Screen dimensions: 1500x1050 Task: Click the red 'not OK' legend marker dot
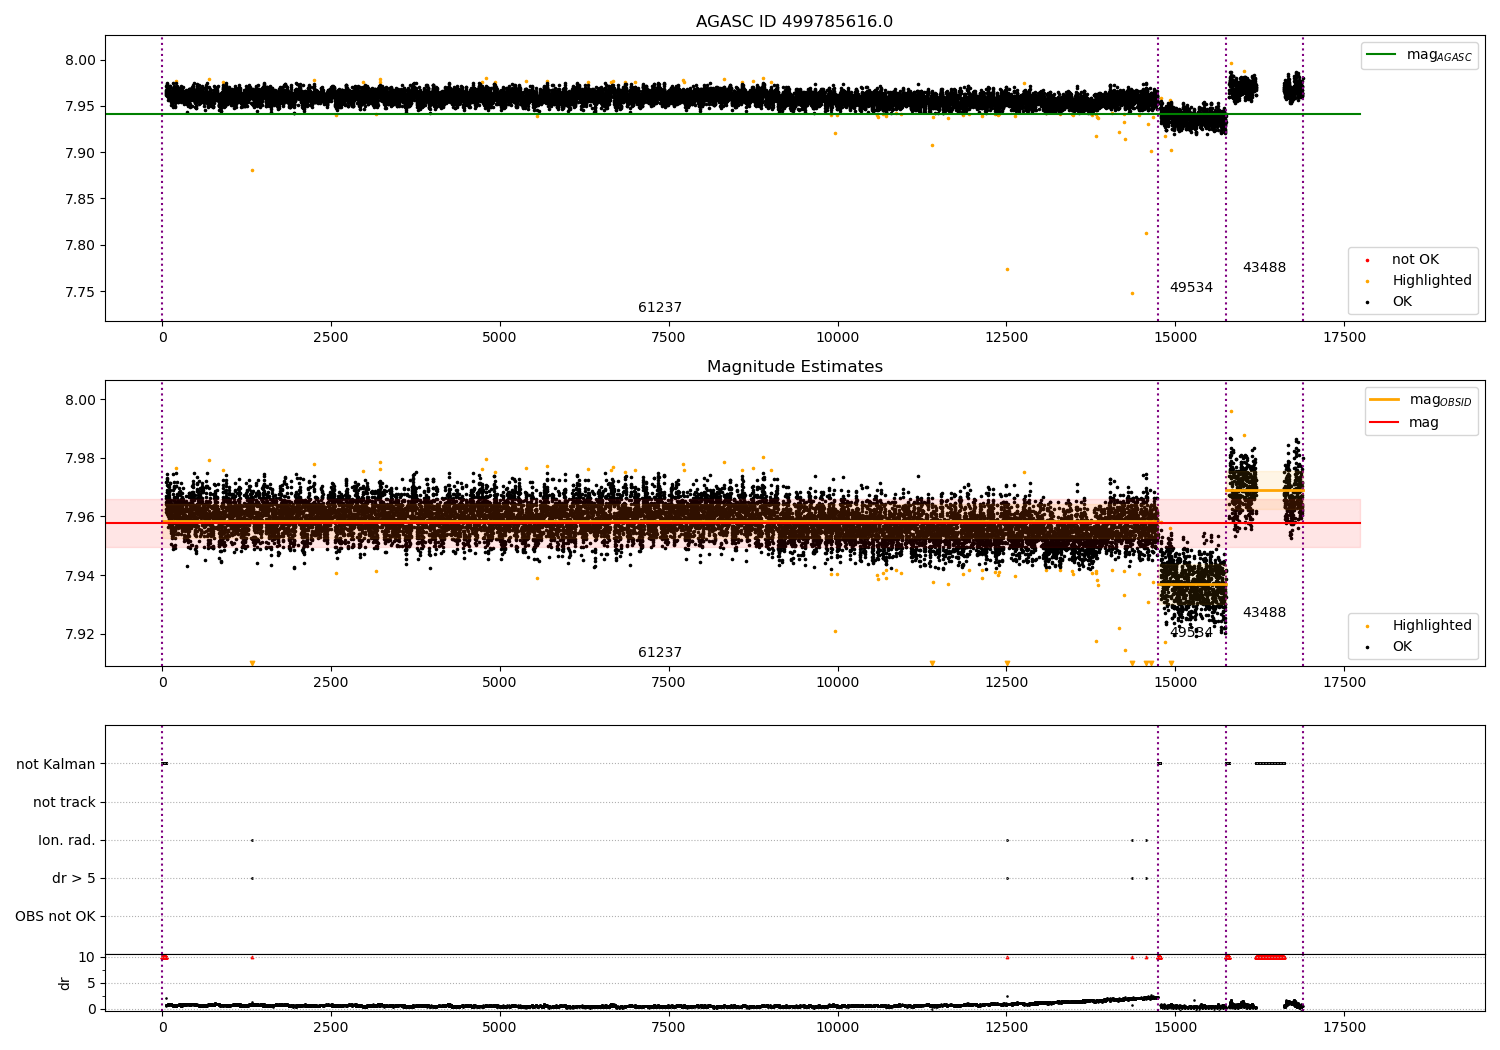pos(1367,261)
